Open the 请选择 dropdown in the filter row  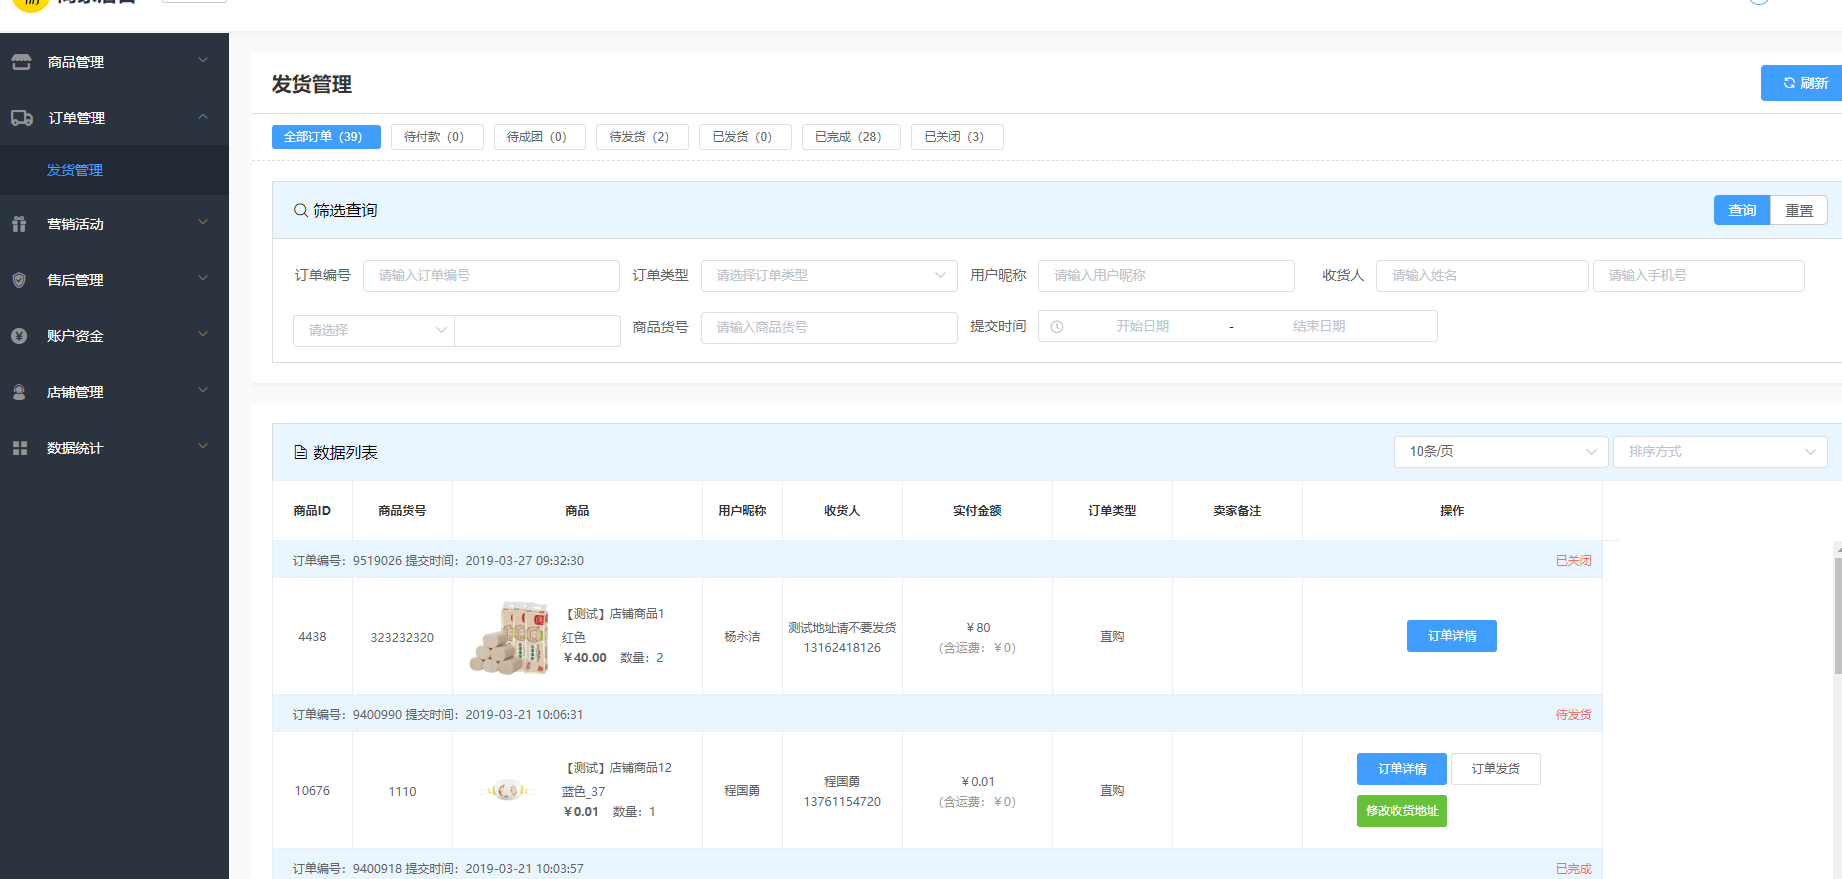(373, 330)
